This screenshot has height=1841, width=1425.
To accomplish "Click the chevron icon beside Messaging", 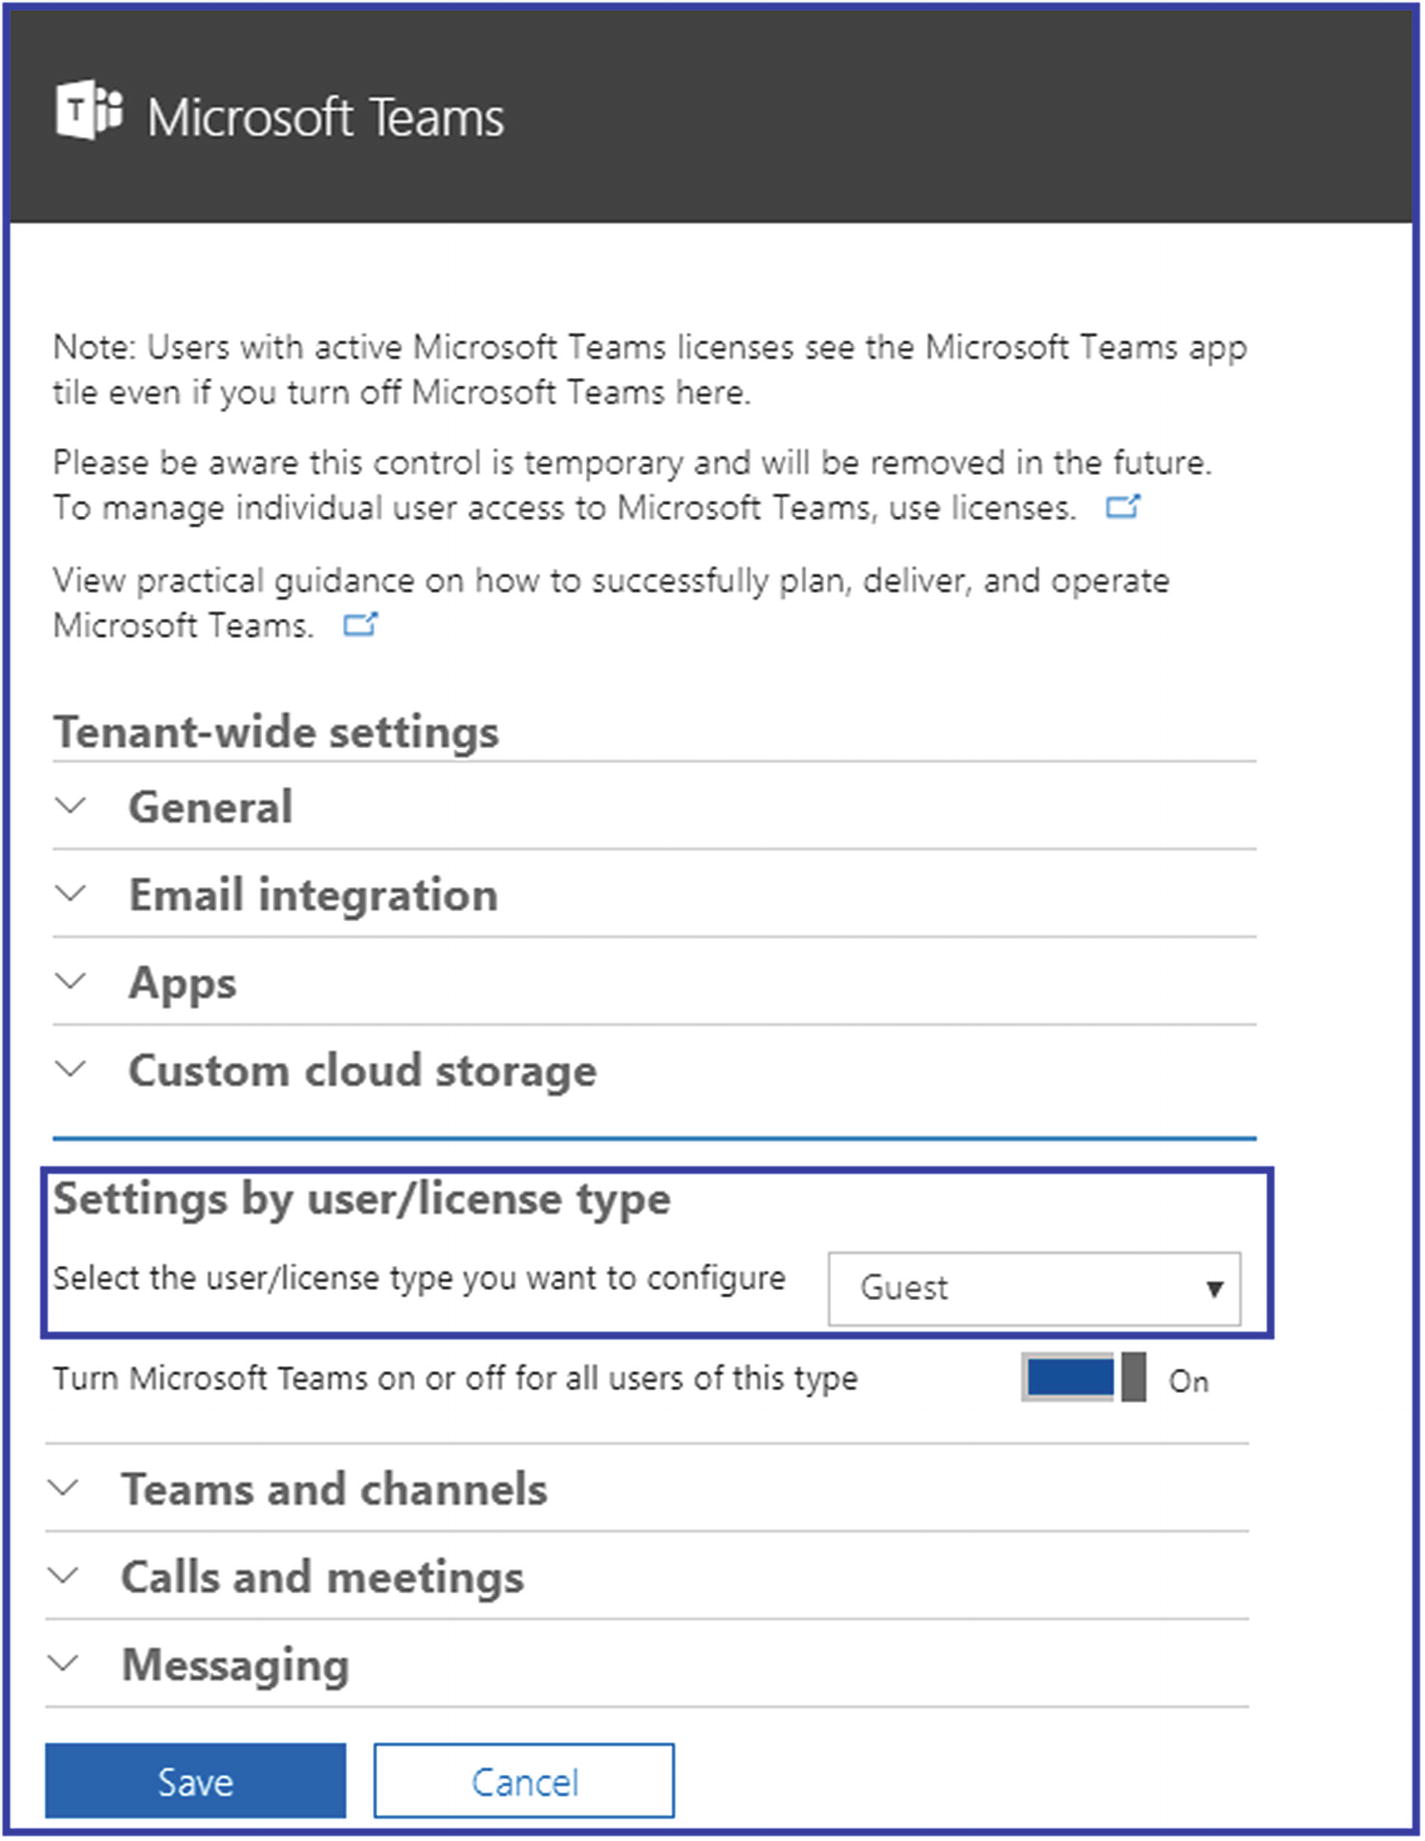I will click(x=63, y=1663).
